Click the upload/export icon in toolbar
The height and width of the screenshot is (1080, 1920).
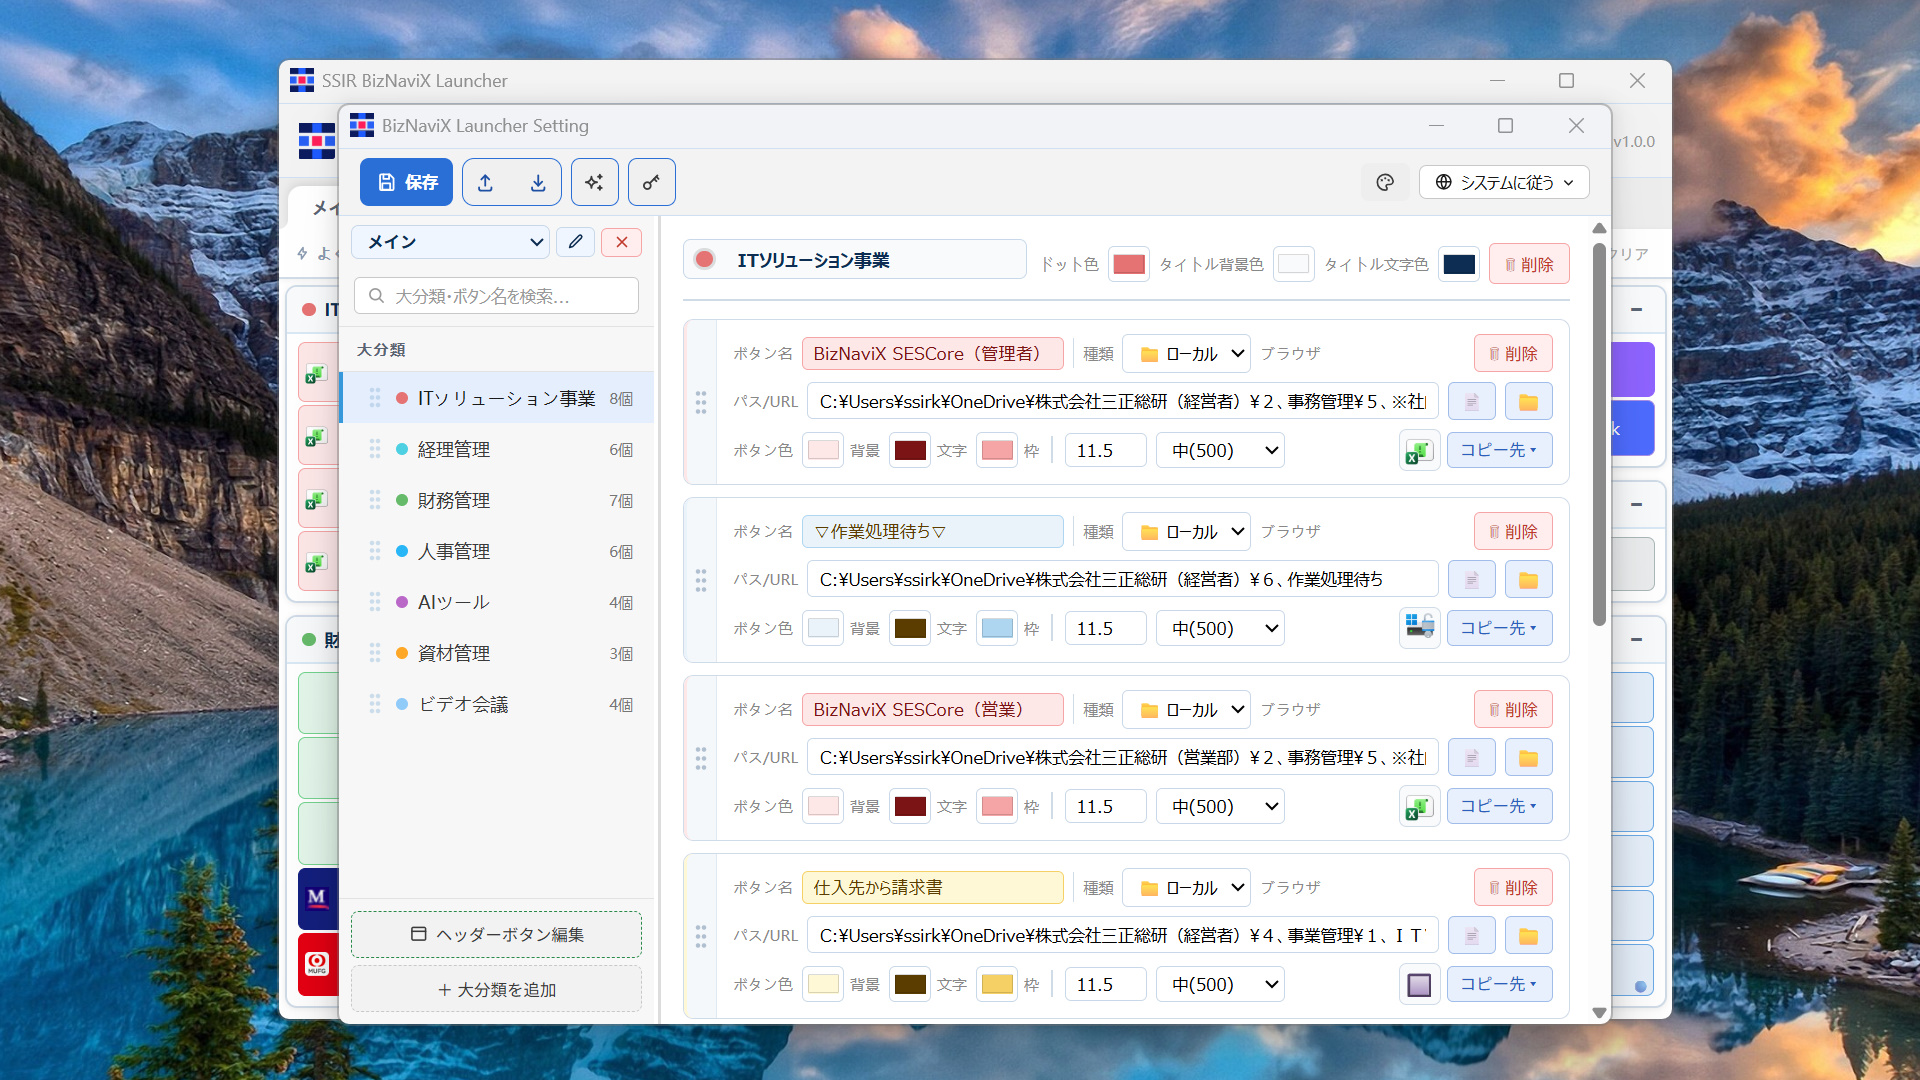tap(486, 182)
